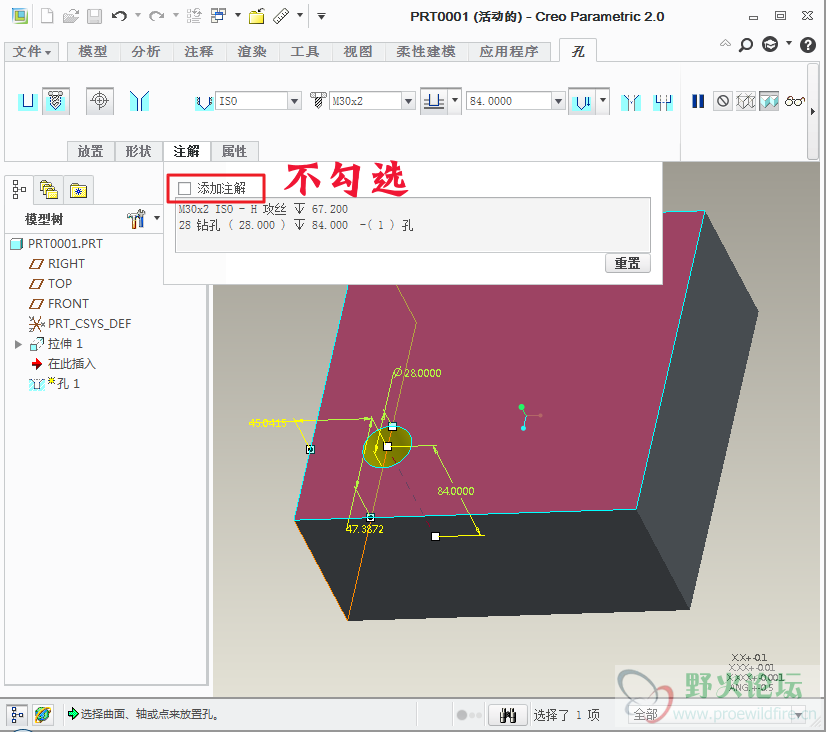Expand the model tree settings arrow
The height and width of the screenshot is (732, 826).
[x=157, y=217]
